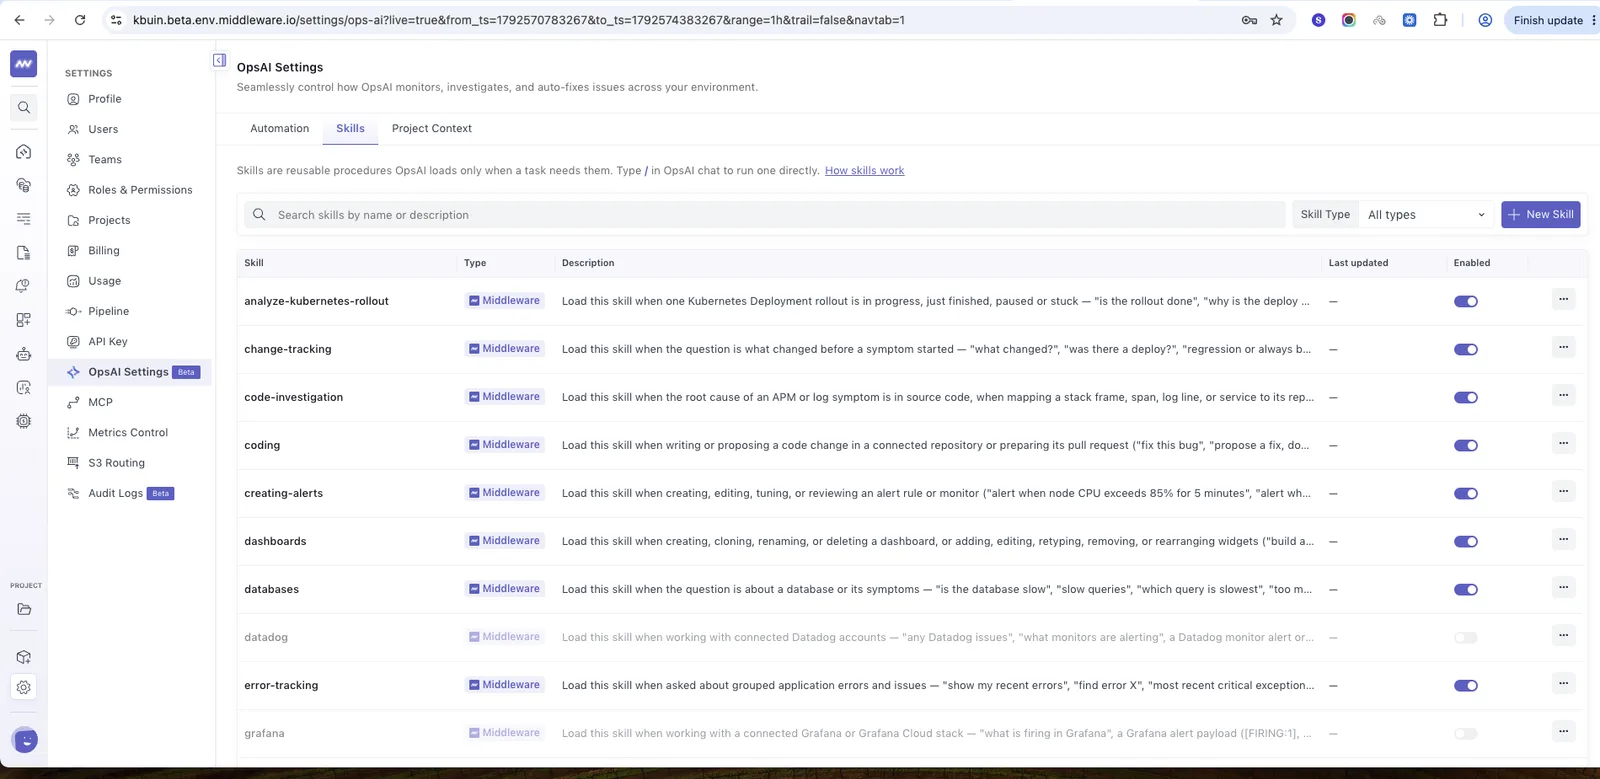1600x779 pixels.
Task: Open the Skill Type dropdown
Action: [1426, 215]
